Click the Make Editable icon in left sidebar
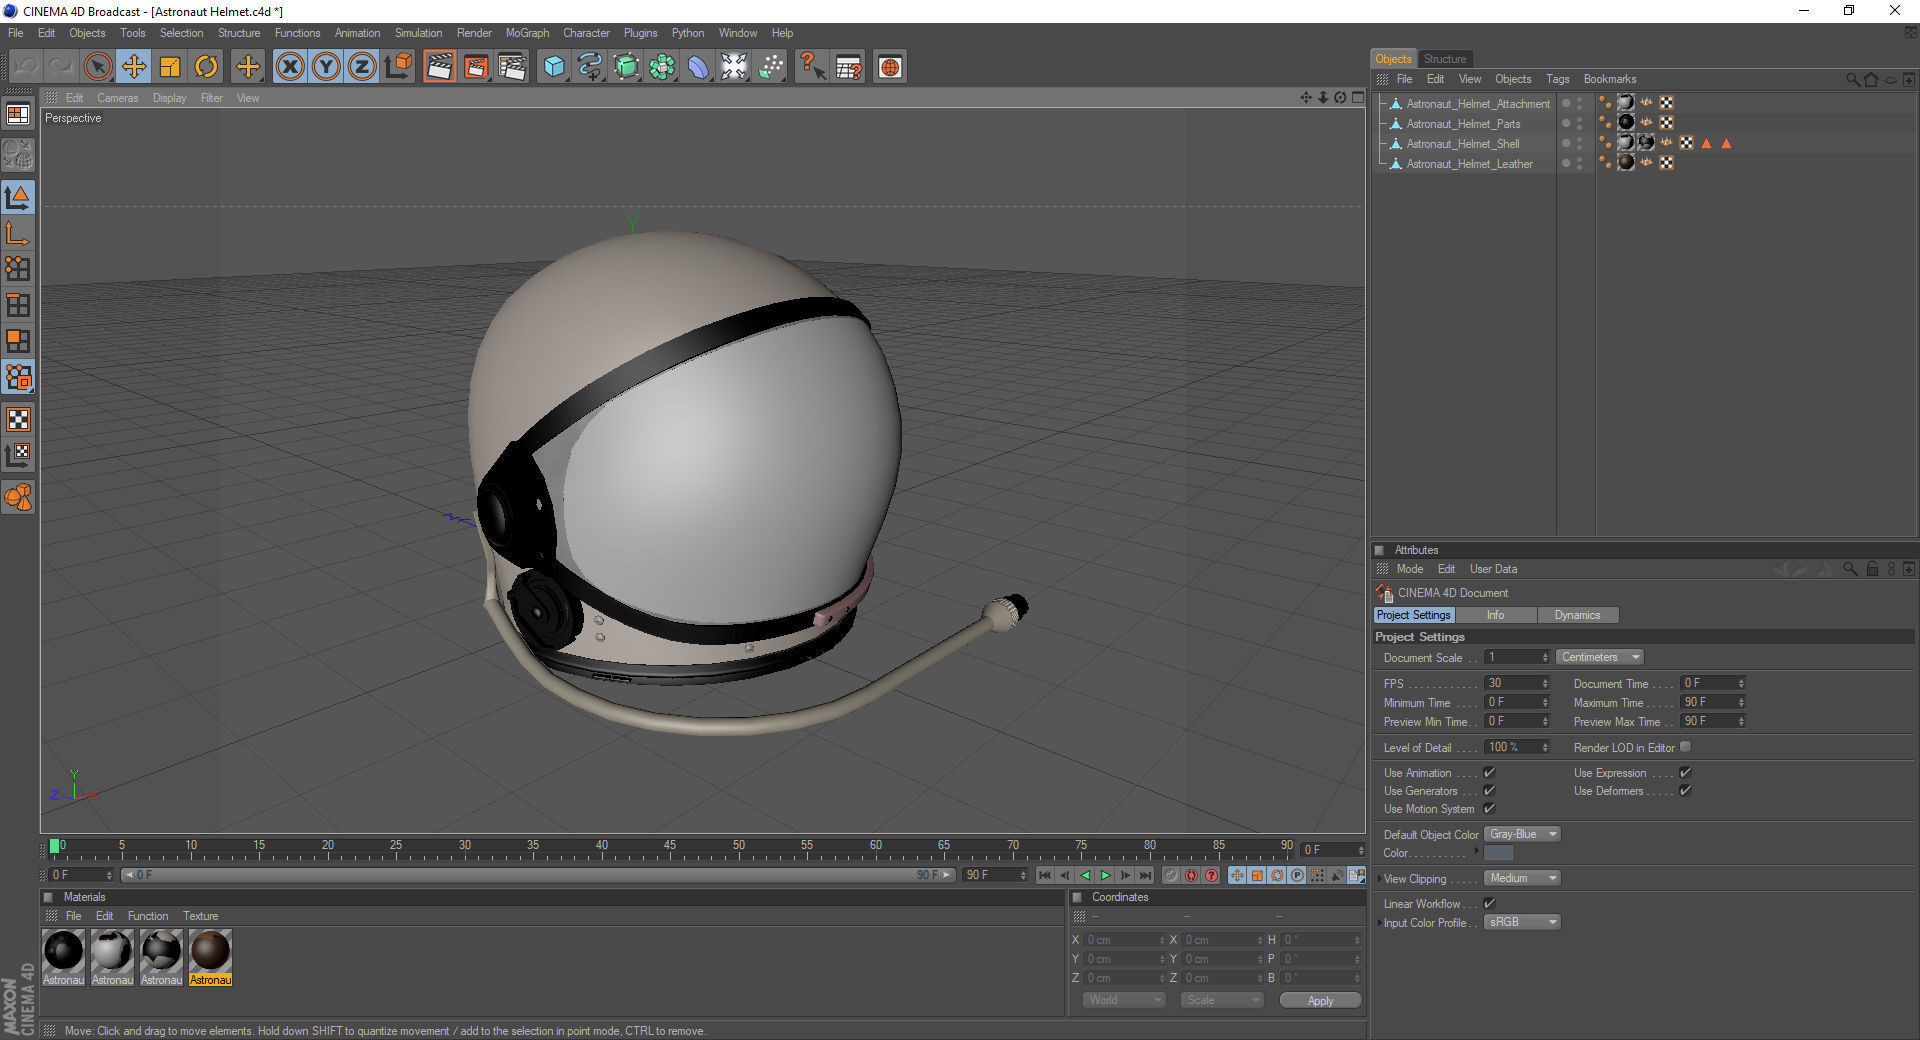Image resolution: width=1920 pixels, height=1040 pixels. click(x=18, y=155)
